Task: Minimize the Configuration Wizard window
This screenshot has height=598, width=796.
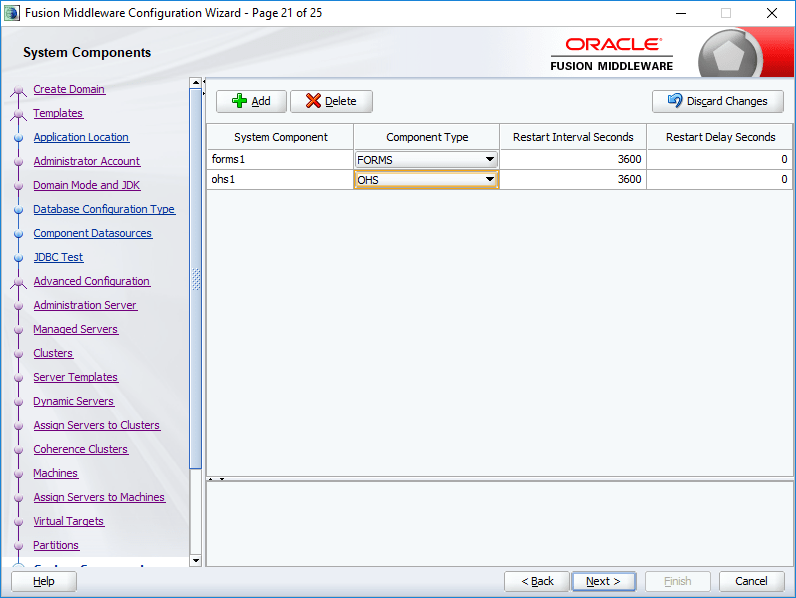Action: [x=681, y=13]
